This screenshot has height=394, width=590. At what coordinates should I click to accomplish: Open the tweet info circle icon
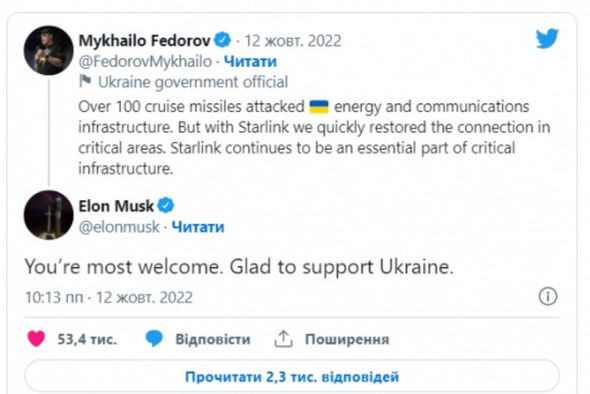pyautogui.click(x=548, y=297)
